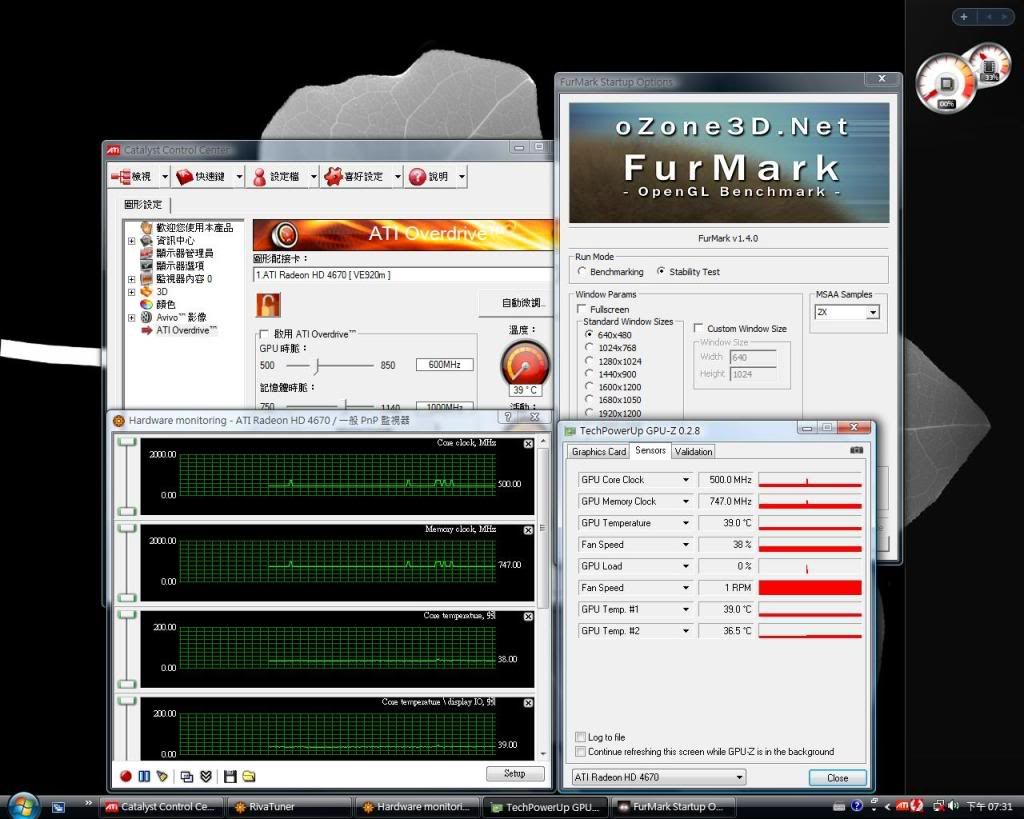Switch to the Sensors tab in GPU-Z
This screenshot has height=819, width=1024.
tap(650, 451)
